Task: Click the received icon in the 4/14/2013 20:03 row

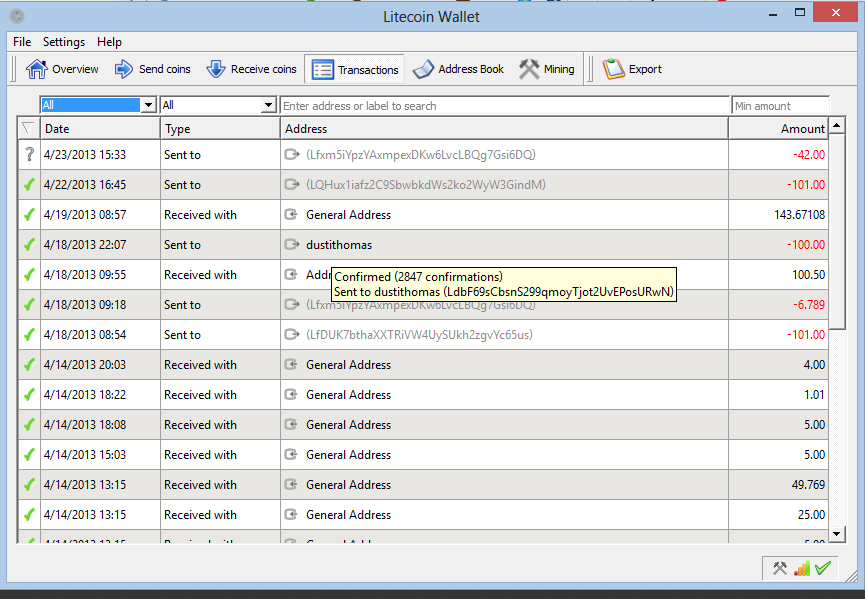Action: [x=291, y=365]
